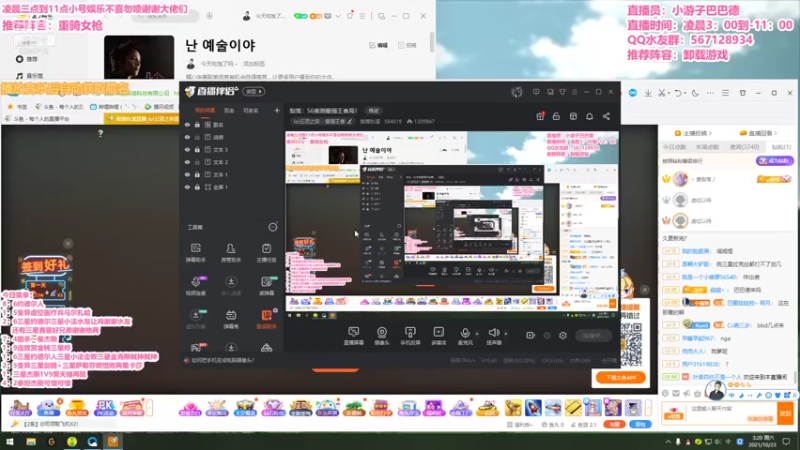Open the 弹幕助手 tool in the toolbox
800x450 pixels.
pyautogui.click(x=195, y=253)
